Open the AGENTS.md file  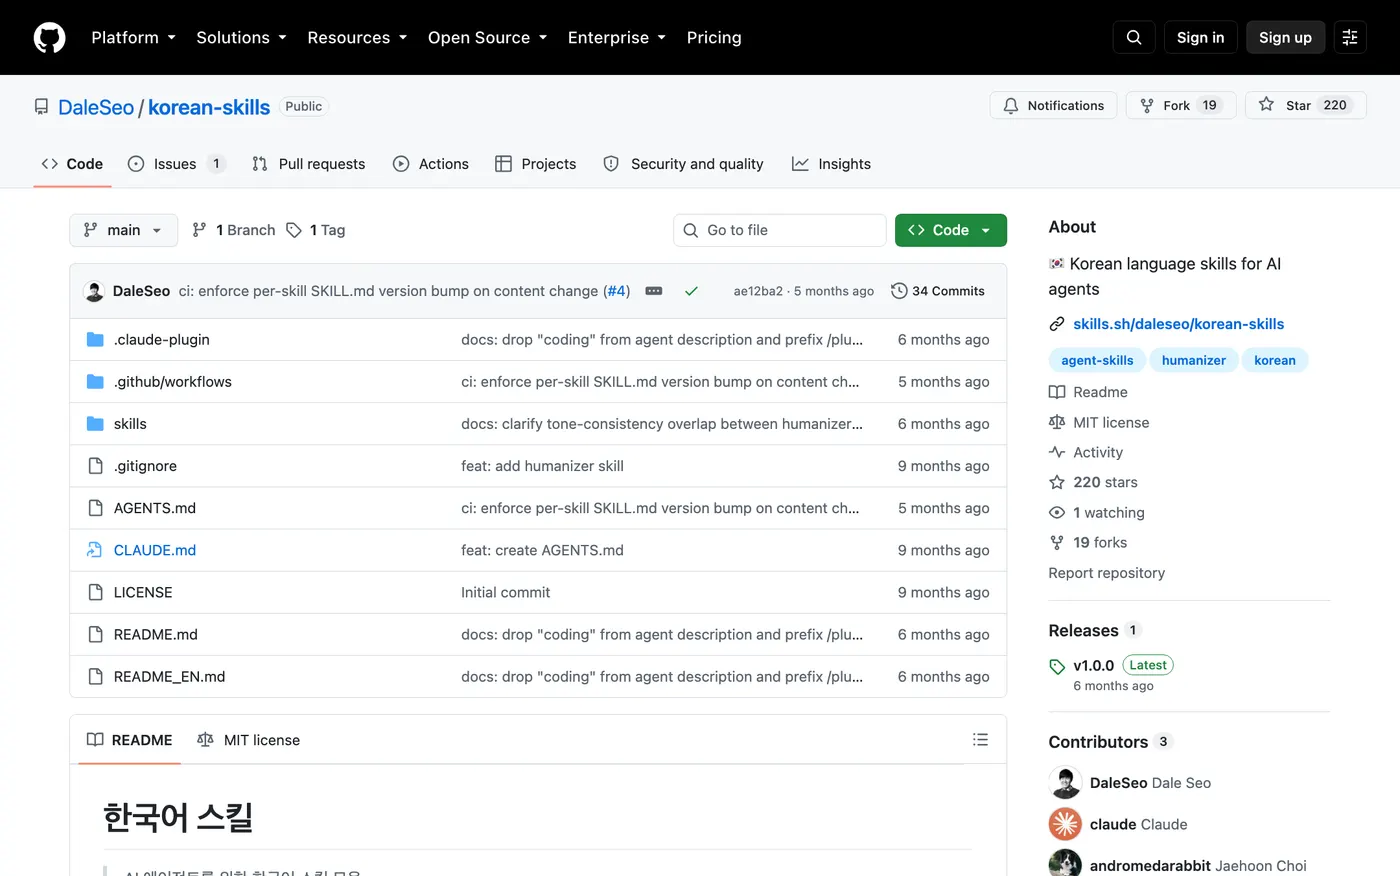tap(155, 508)
